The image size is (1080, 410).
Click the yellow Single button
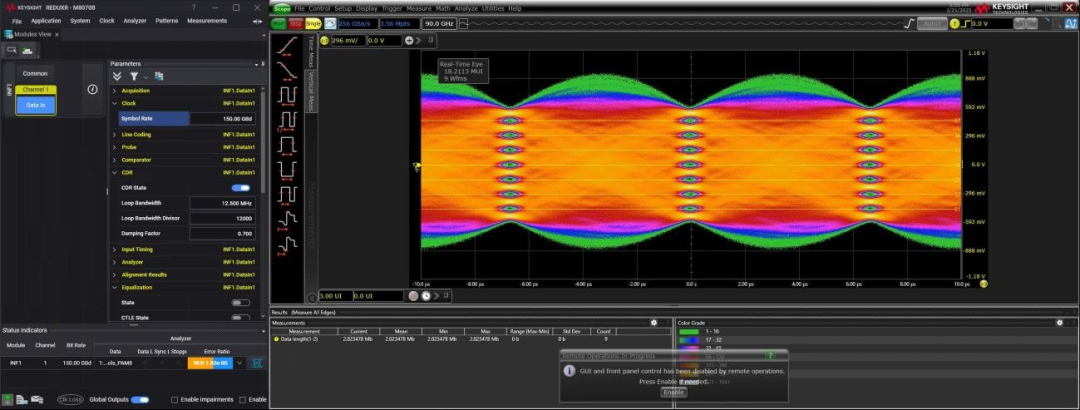tap(313, 23)
